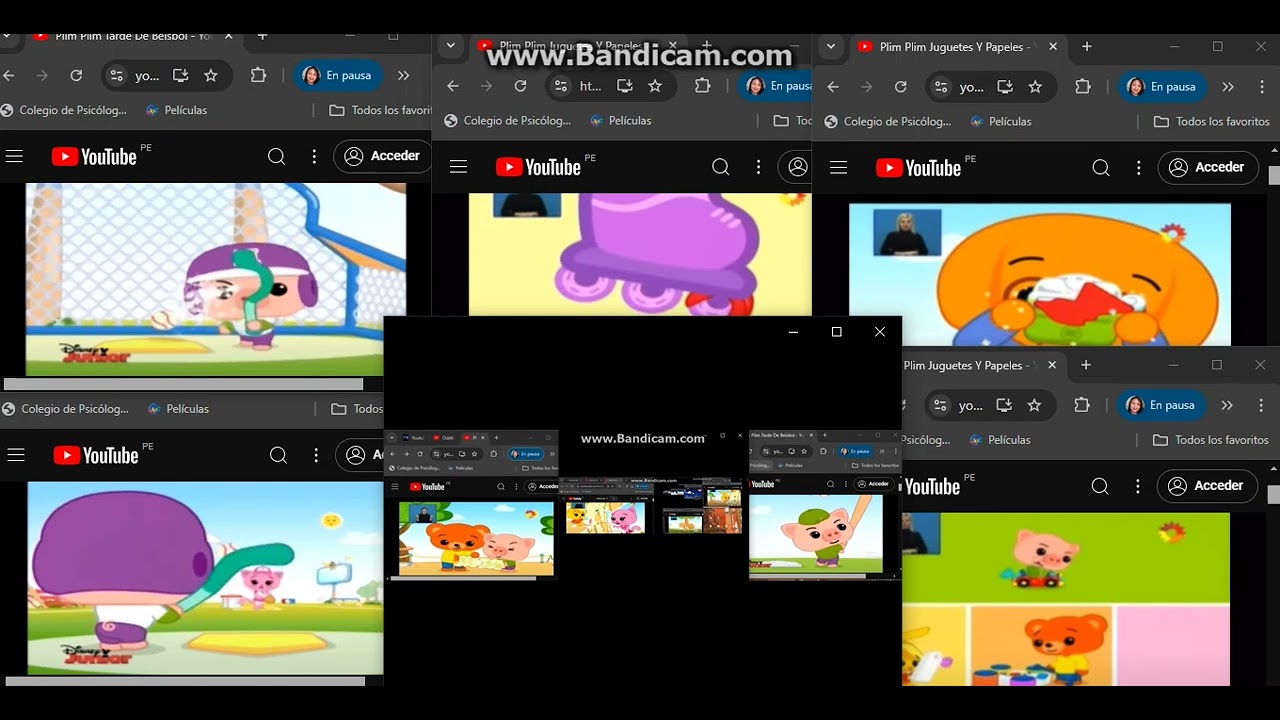This screenshot has height=720, width=1280.
Task: Click the baseball batter video in the Tarde De Beisbol window
Action: point(216,279)
